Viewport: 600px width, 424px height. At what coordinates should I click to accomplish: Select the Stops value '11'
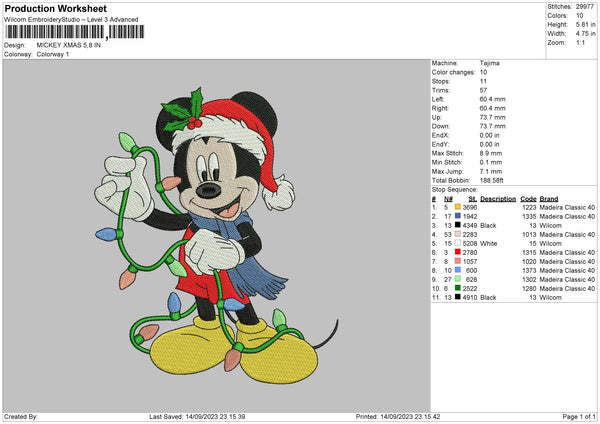click(x=483, y=81)
